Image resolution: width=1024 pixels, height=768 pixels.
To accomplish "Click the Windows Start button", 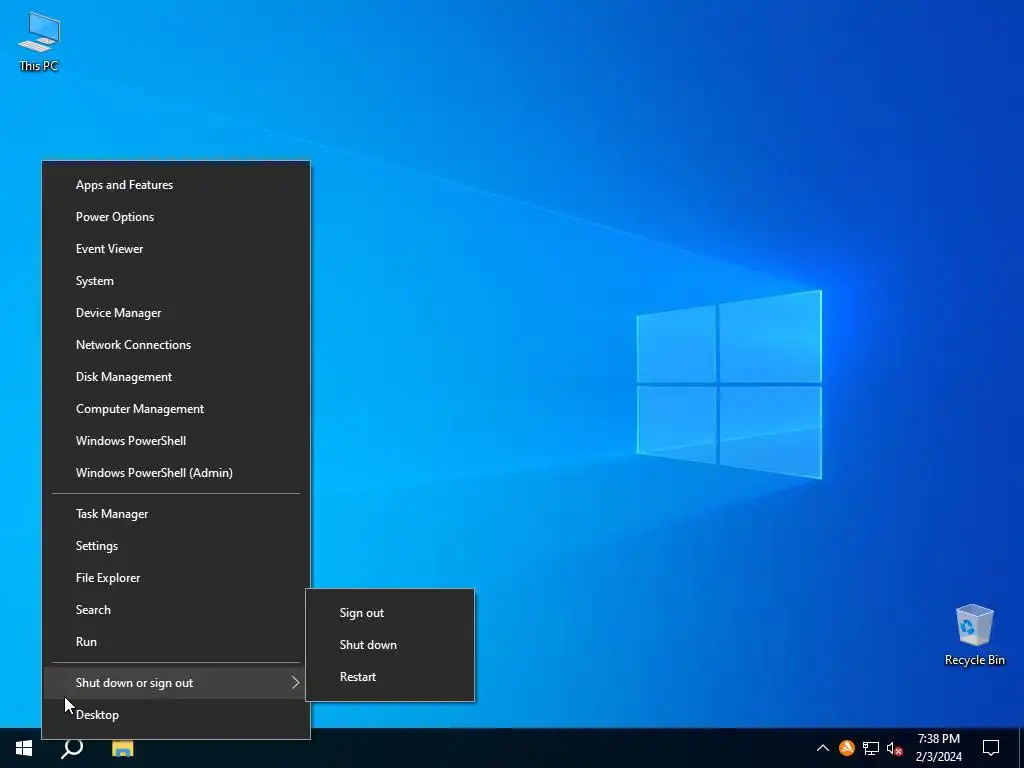I will click(24, 748).
